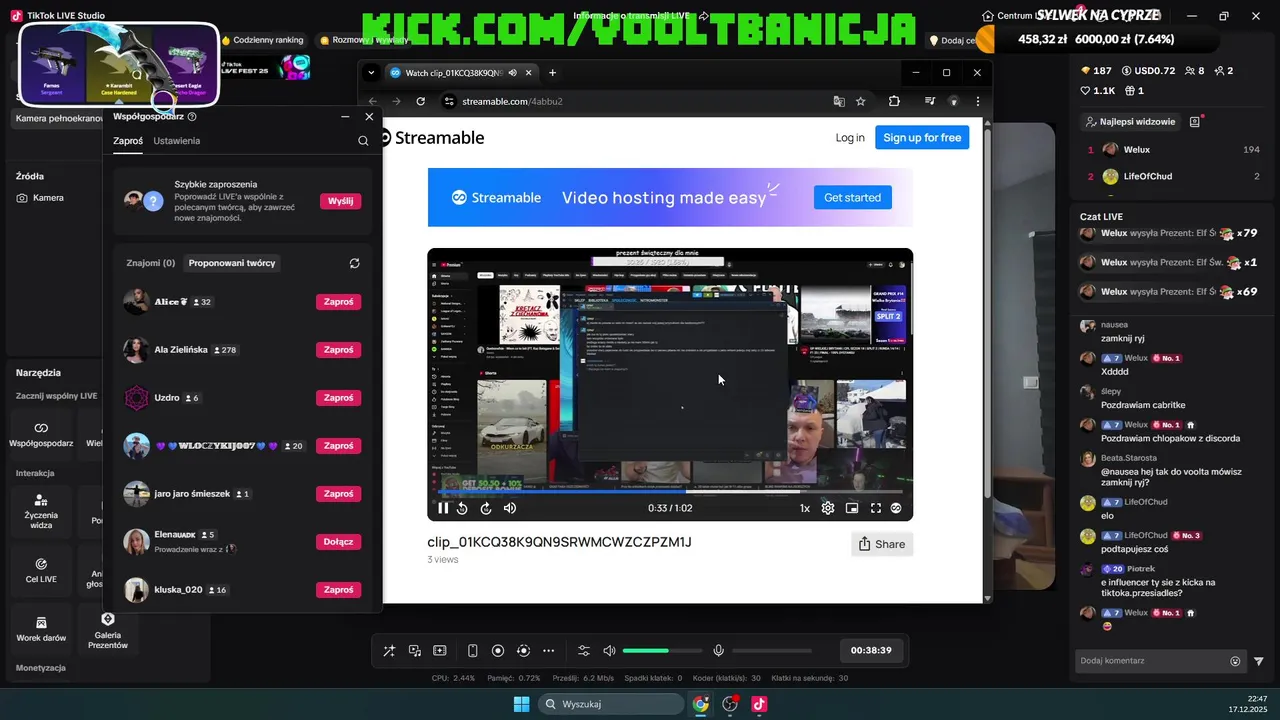Refresh the proposed creators list

(354, 263)
